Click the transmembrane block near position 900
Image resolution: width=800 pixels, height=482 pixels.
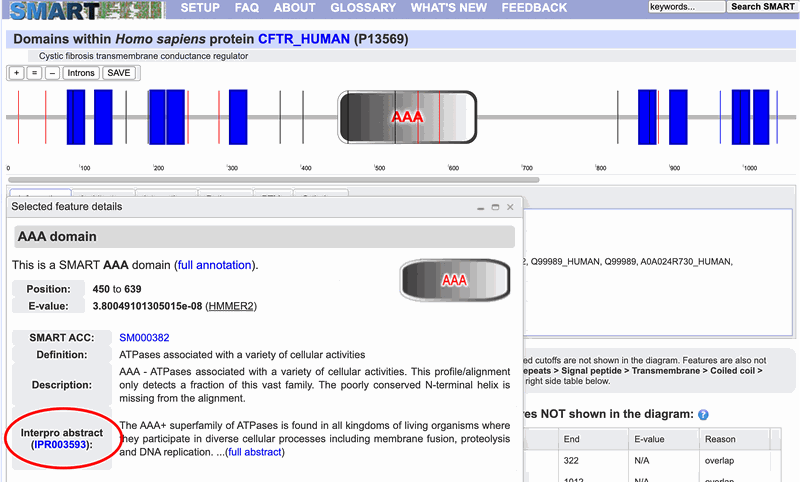[x=678, y=117]
